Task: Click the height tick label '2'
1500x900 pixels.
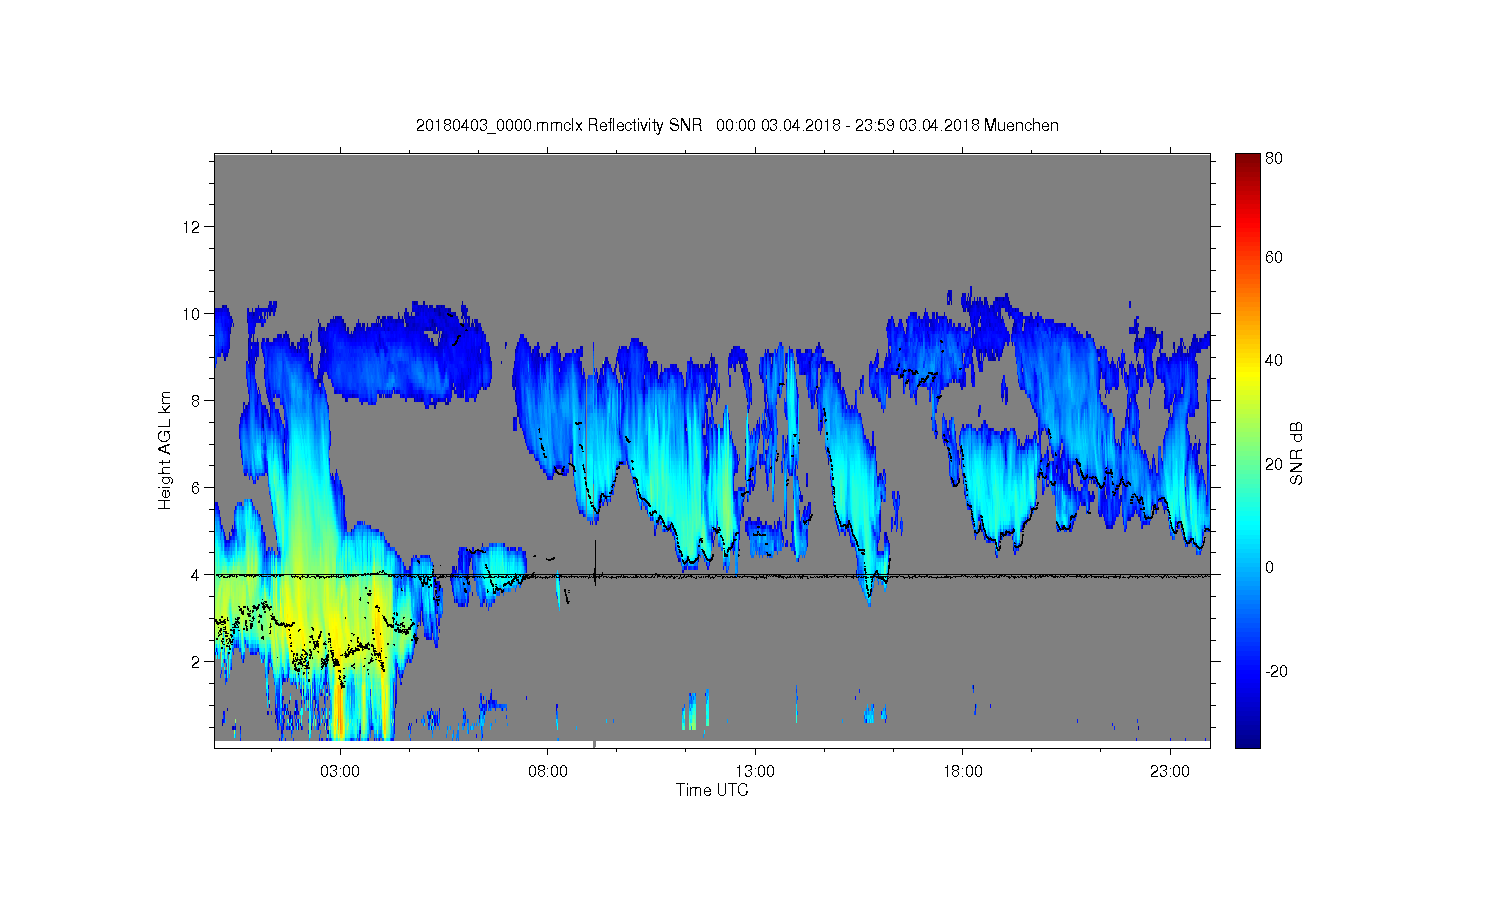Action: pyautogui.click(x=196, y=661)
